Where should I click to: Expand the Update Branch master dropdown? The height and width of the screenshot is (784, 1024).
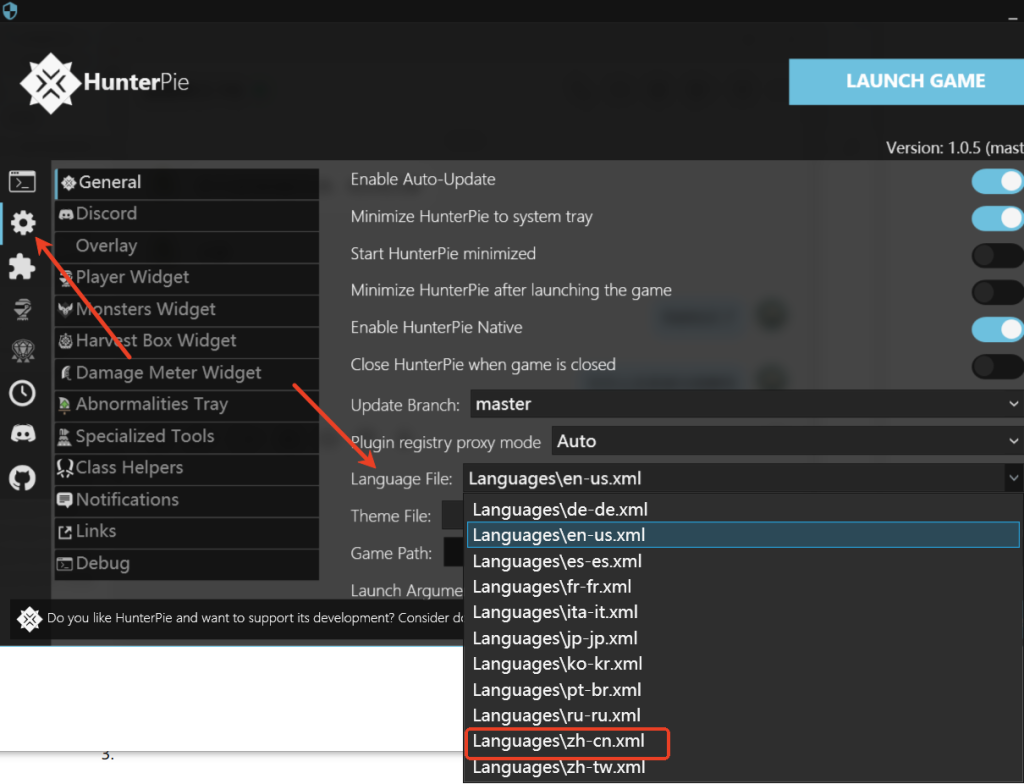(x=744, y=404)
